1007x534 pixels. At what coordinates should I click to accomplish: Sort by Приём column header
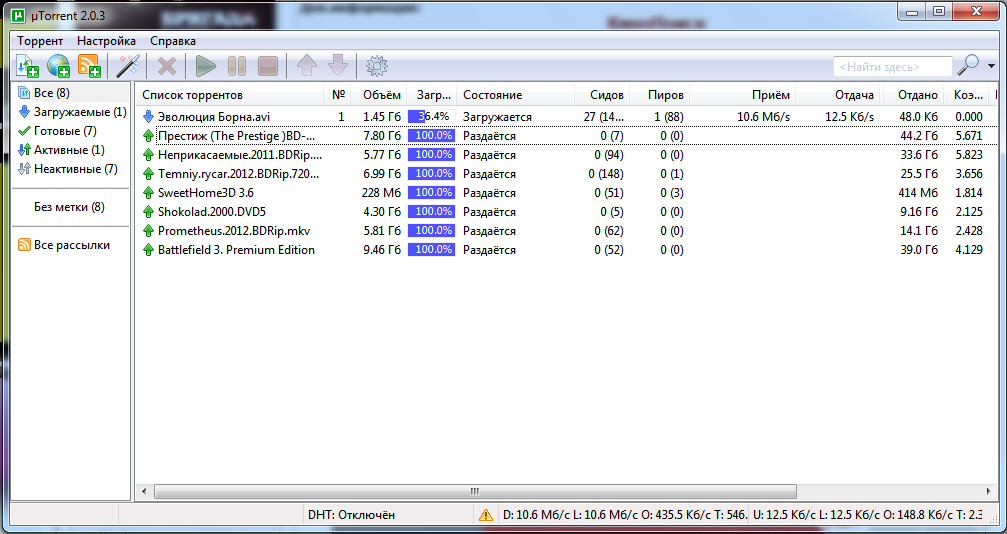click(x=742, y=95)
